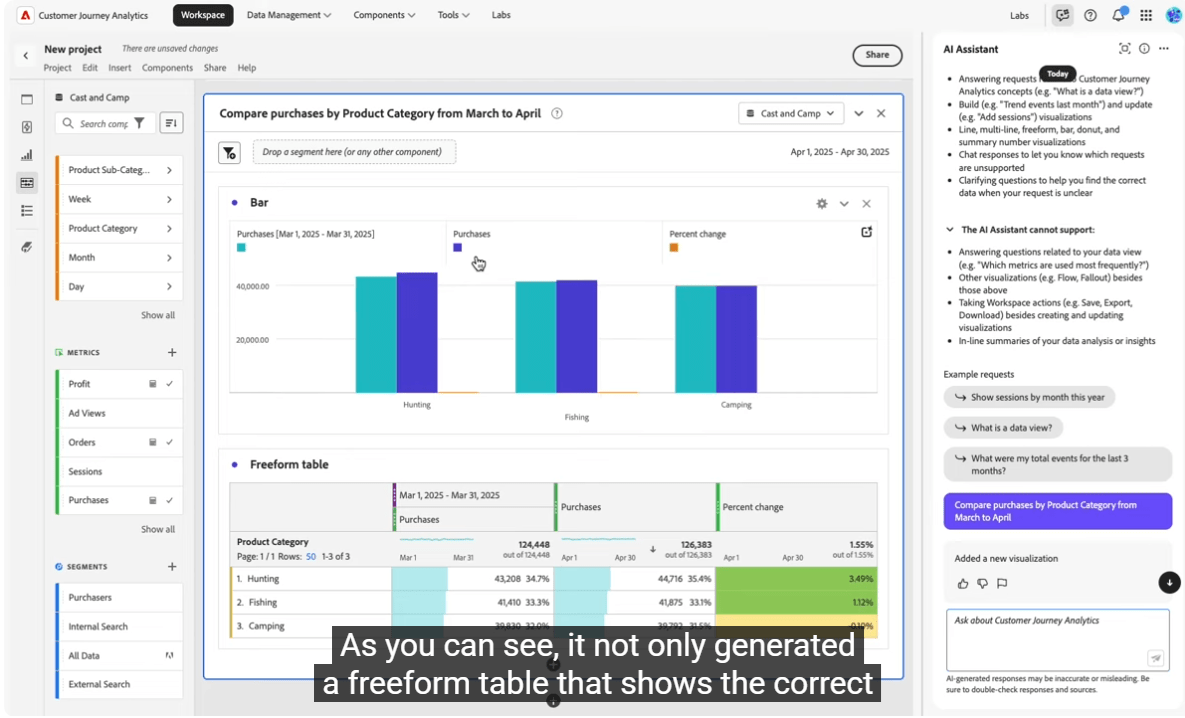Expand the Product Category dimension

pos(169,228)
